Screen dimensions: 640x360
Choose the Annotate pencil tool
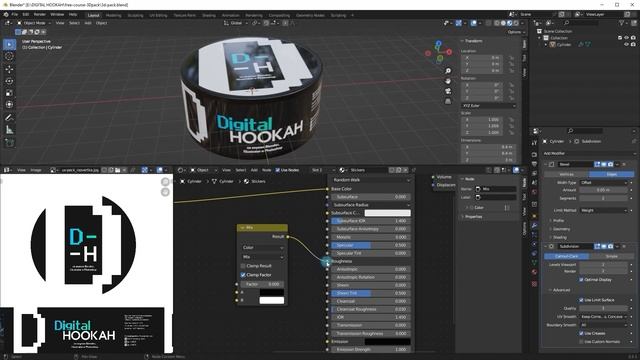9,118
